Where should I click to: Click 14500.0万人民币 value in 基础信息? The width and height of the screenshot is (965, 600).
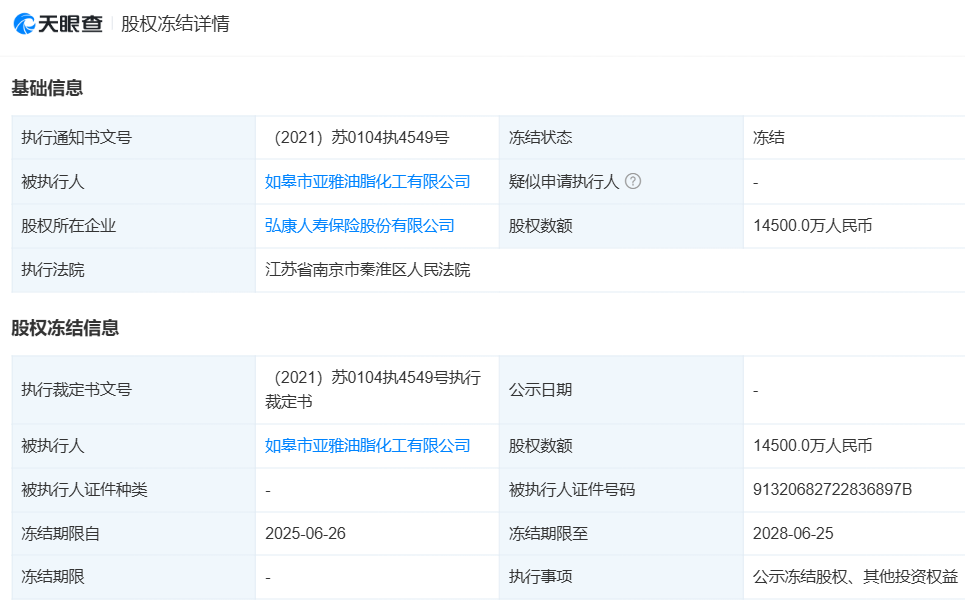pos(812,226)
